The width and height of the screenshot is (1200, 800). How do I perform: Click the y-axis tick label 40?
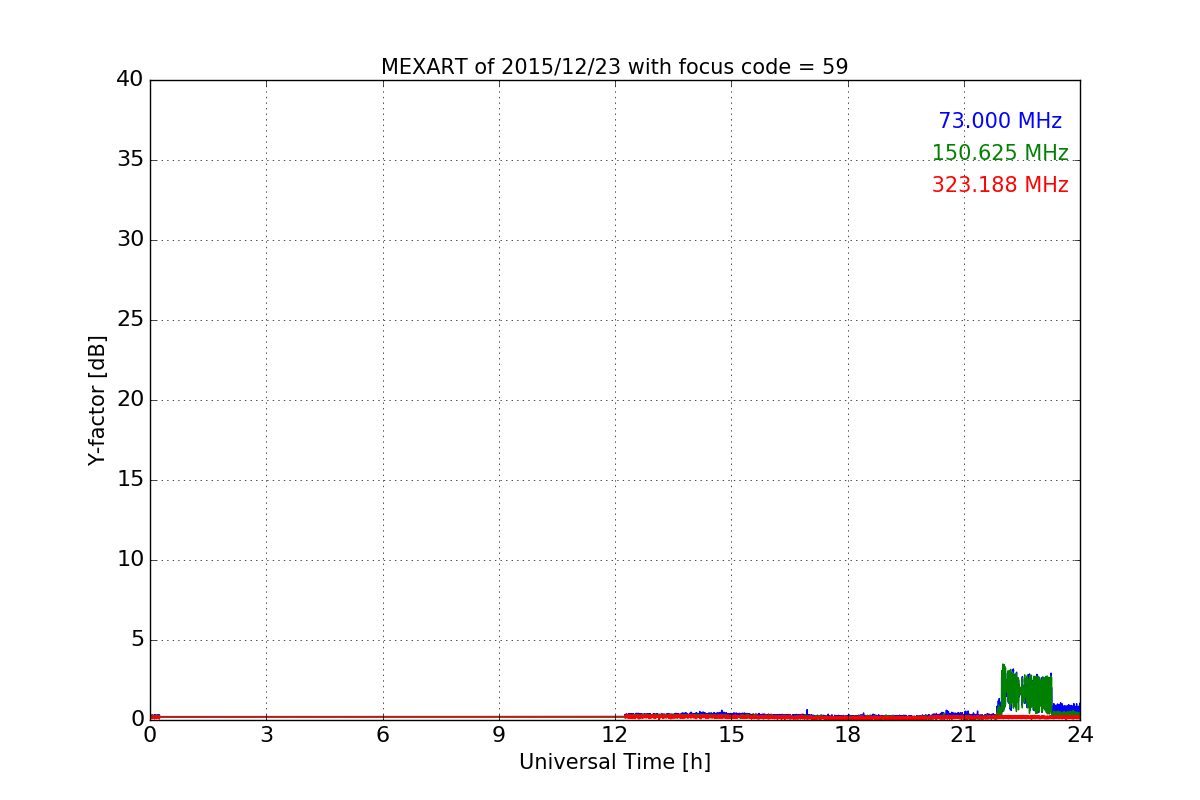[130, 79]
